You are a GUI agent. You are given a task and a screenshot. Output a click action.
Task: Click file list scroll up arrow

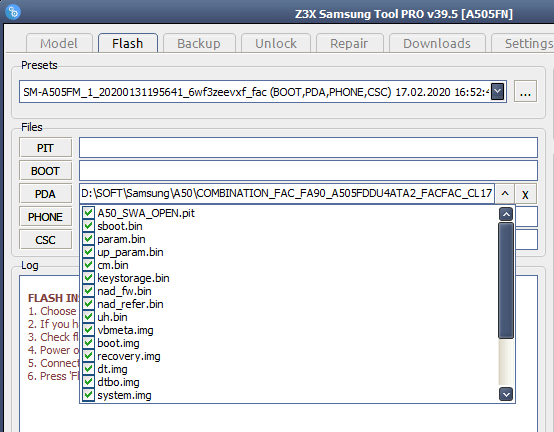tap(506, 214)
